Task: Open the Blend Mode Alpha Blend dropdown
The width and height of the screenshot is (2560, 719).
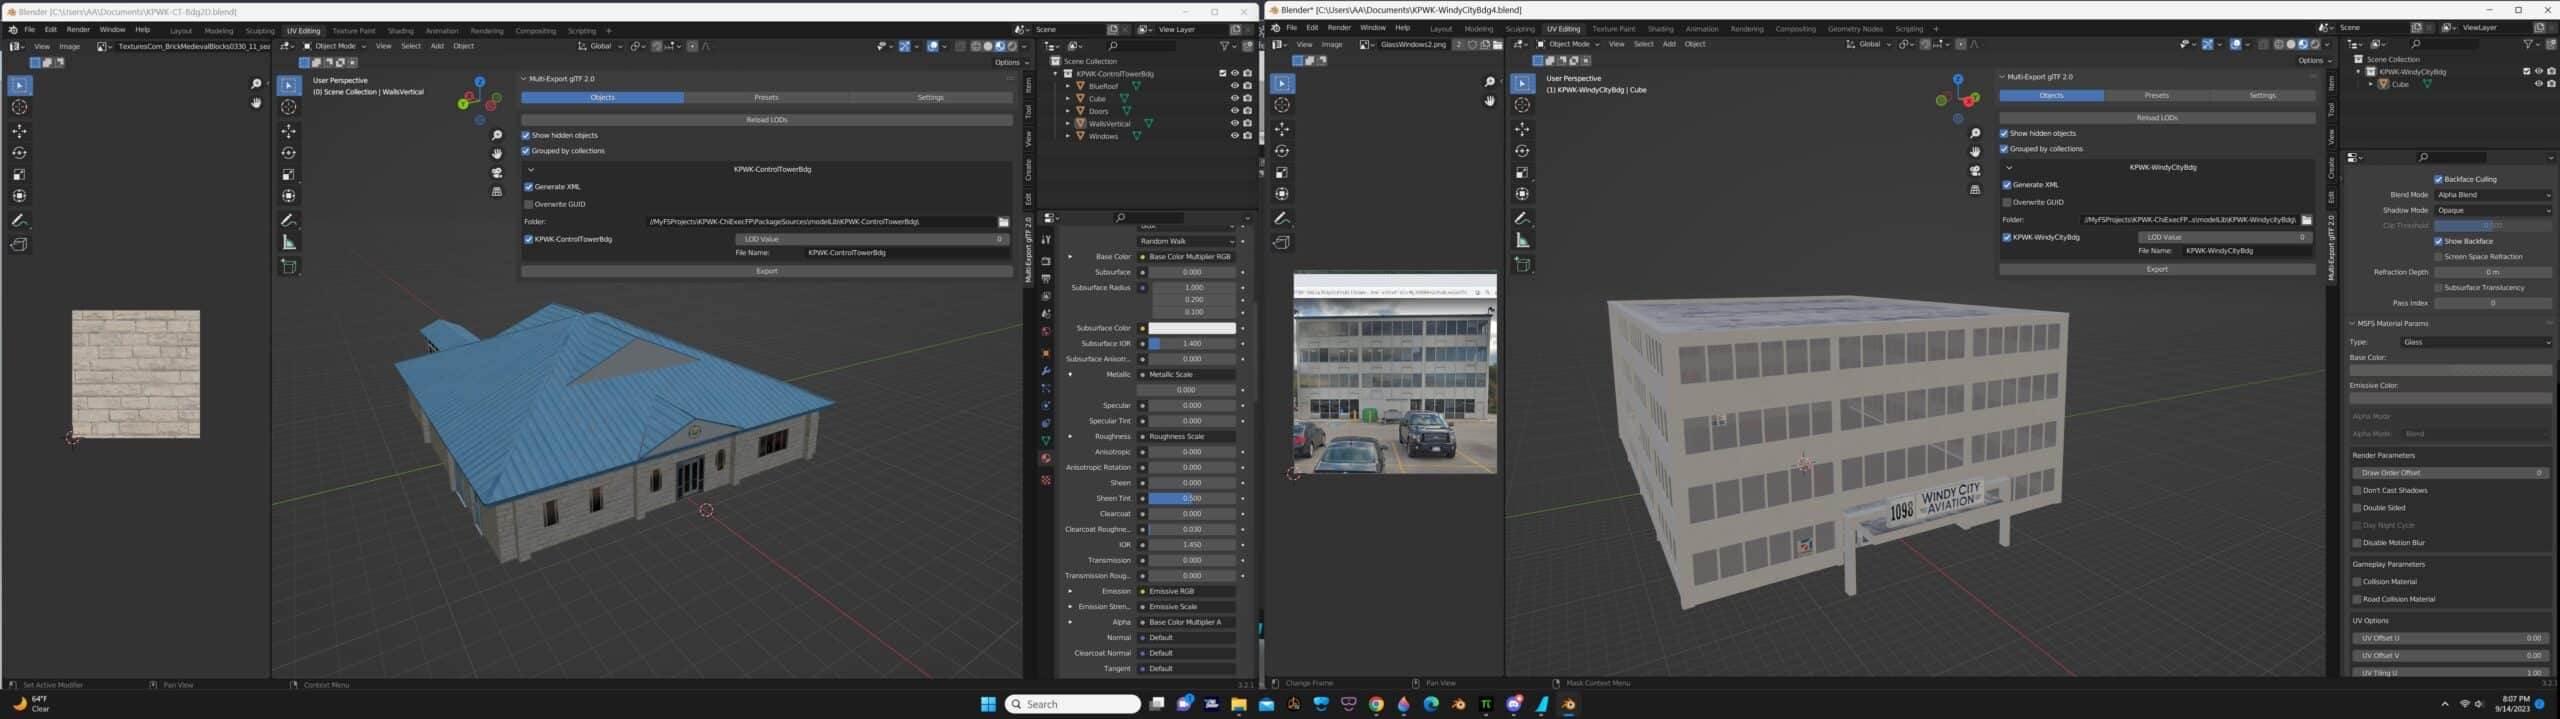Action: [x=2492, y=195]
